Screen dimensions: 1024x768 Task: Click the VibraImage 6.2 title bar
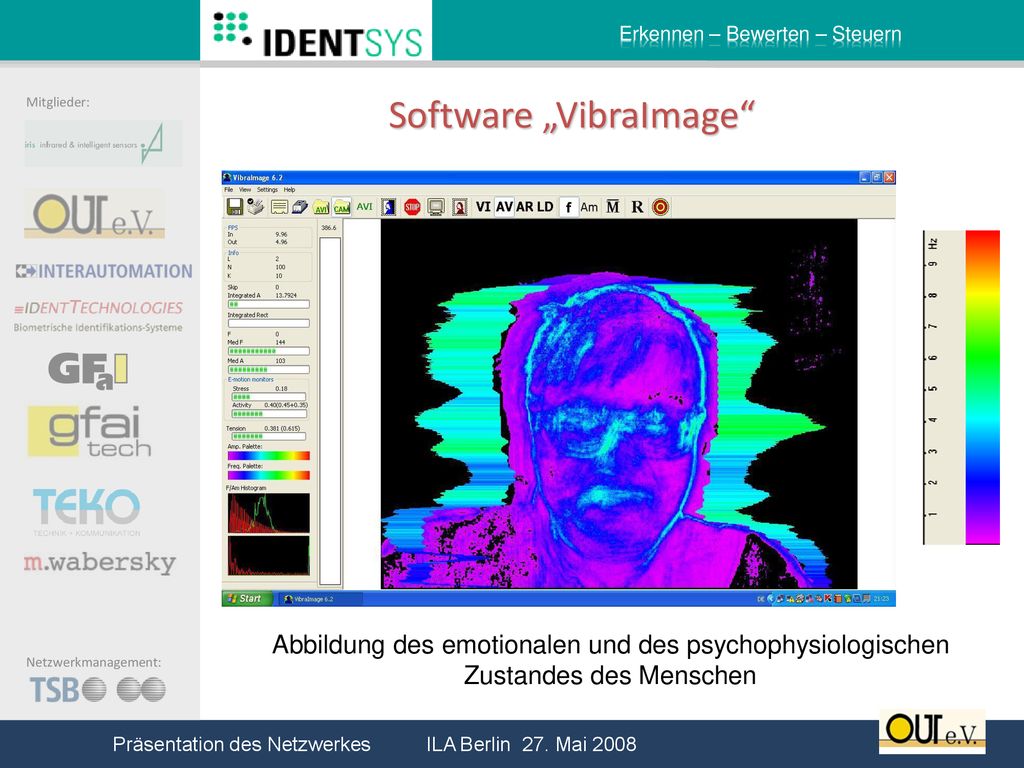point(558,177)
